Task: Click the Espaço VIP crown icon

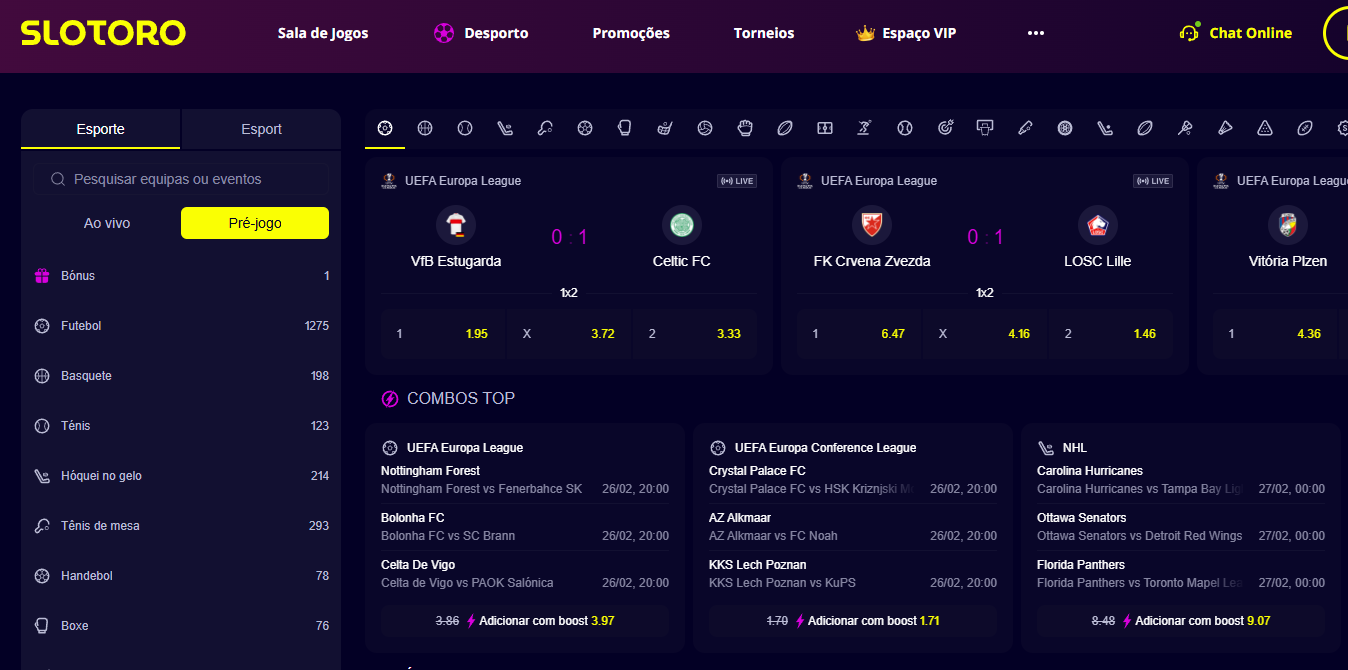Action: coord(865,33)
